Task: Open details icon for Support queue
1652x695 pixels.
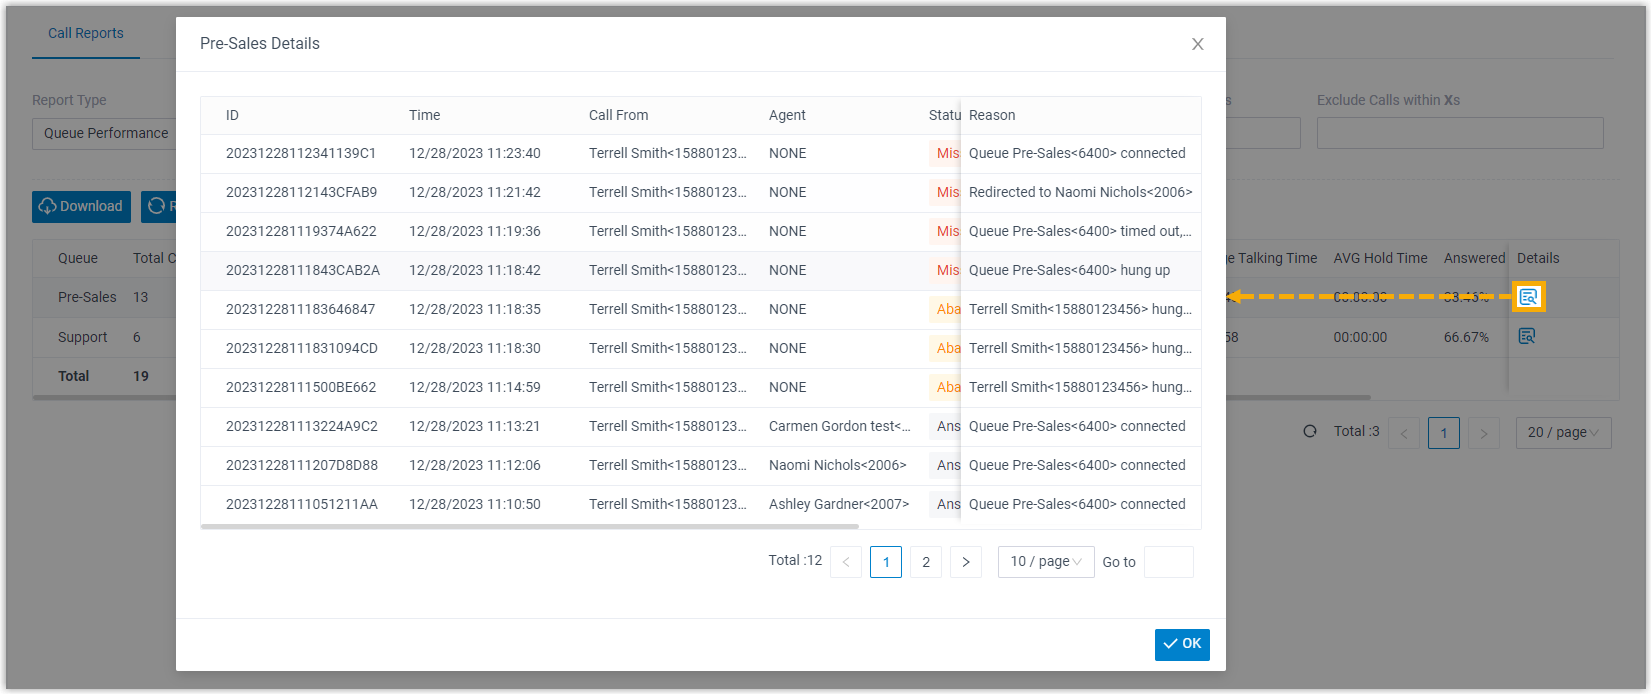Action: click(x=1527, y=337)
